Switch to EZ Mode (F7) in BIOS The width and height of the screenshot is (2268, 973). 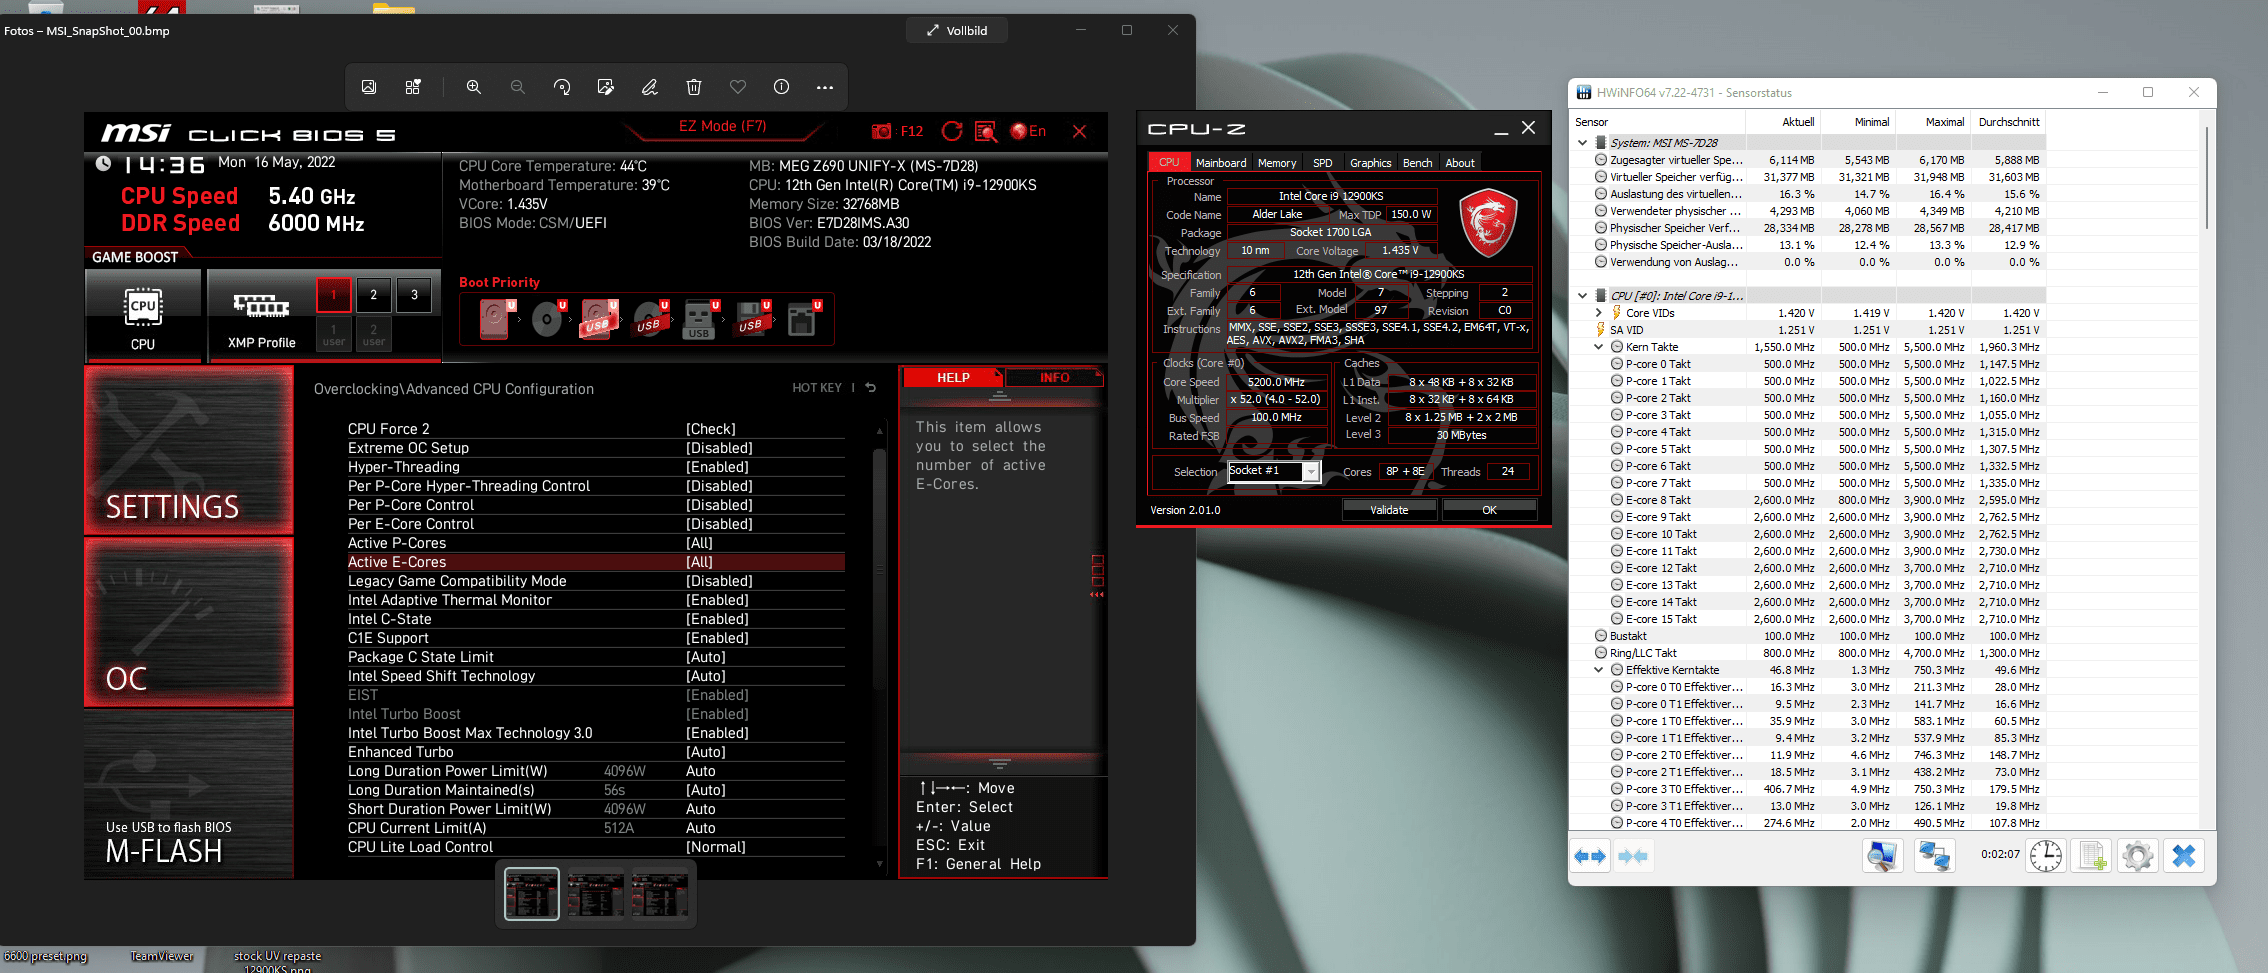722,126
